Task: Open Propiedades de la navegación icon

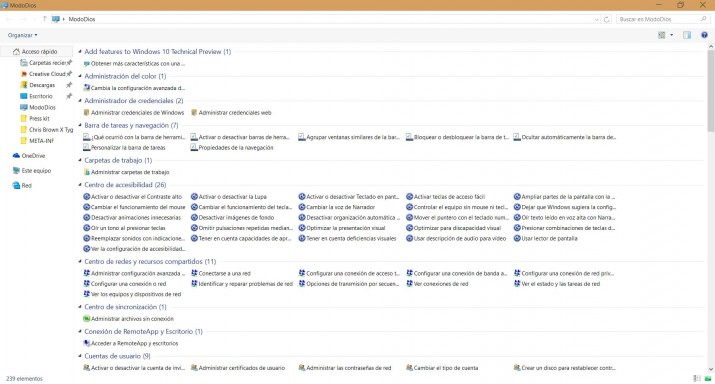Action: click(194, 148)
